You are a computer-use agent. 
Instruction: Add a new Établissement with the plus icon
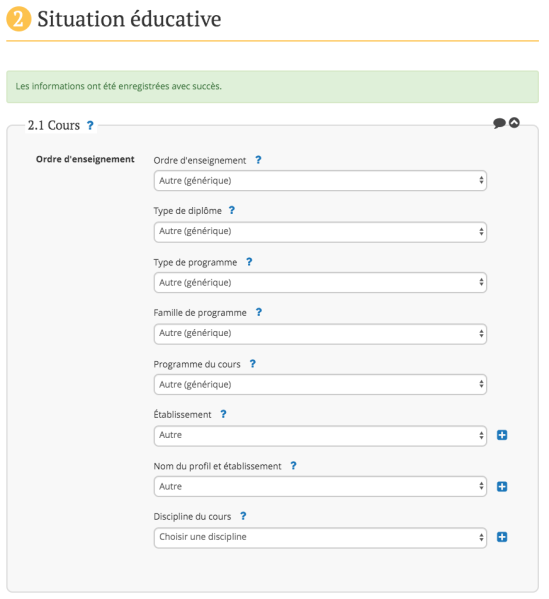point(502,435)
